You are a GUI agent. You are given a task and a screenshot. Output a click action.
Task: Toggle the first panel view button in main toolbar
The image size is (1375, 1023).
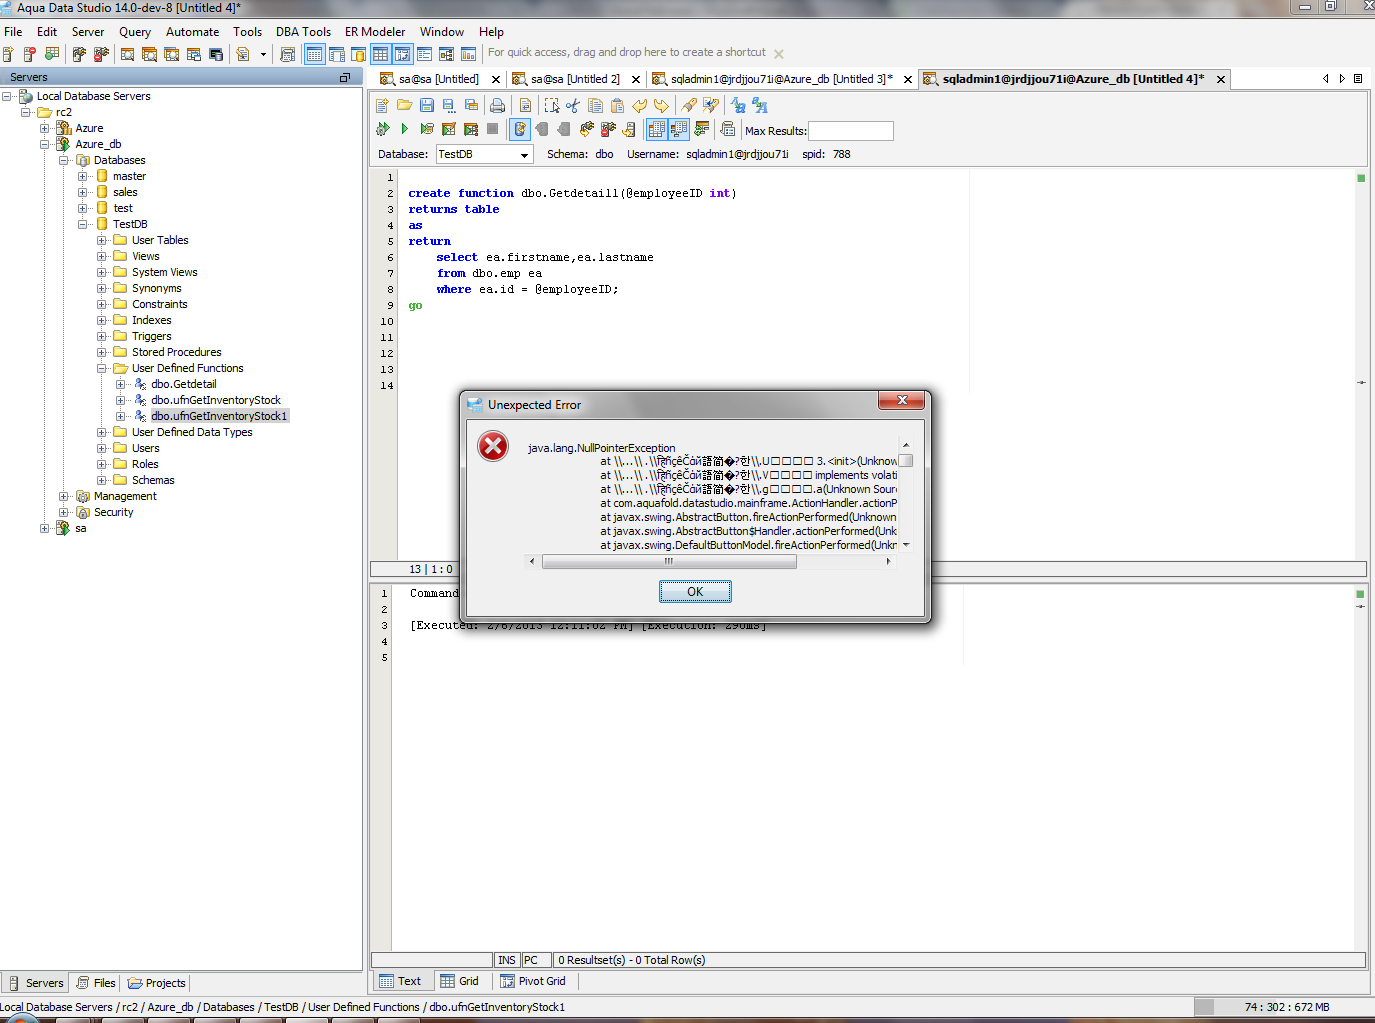click(314, 54)
